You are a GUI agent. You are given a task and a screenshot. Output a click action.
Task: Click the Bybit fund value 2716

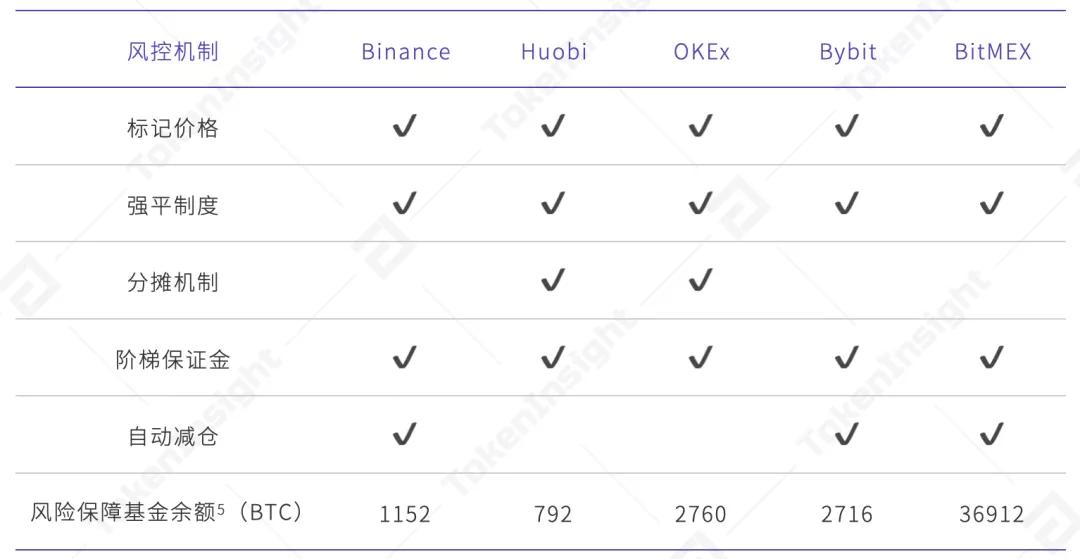coord(846,514)
